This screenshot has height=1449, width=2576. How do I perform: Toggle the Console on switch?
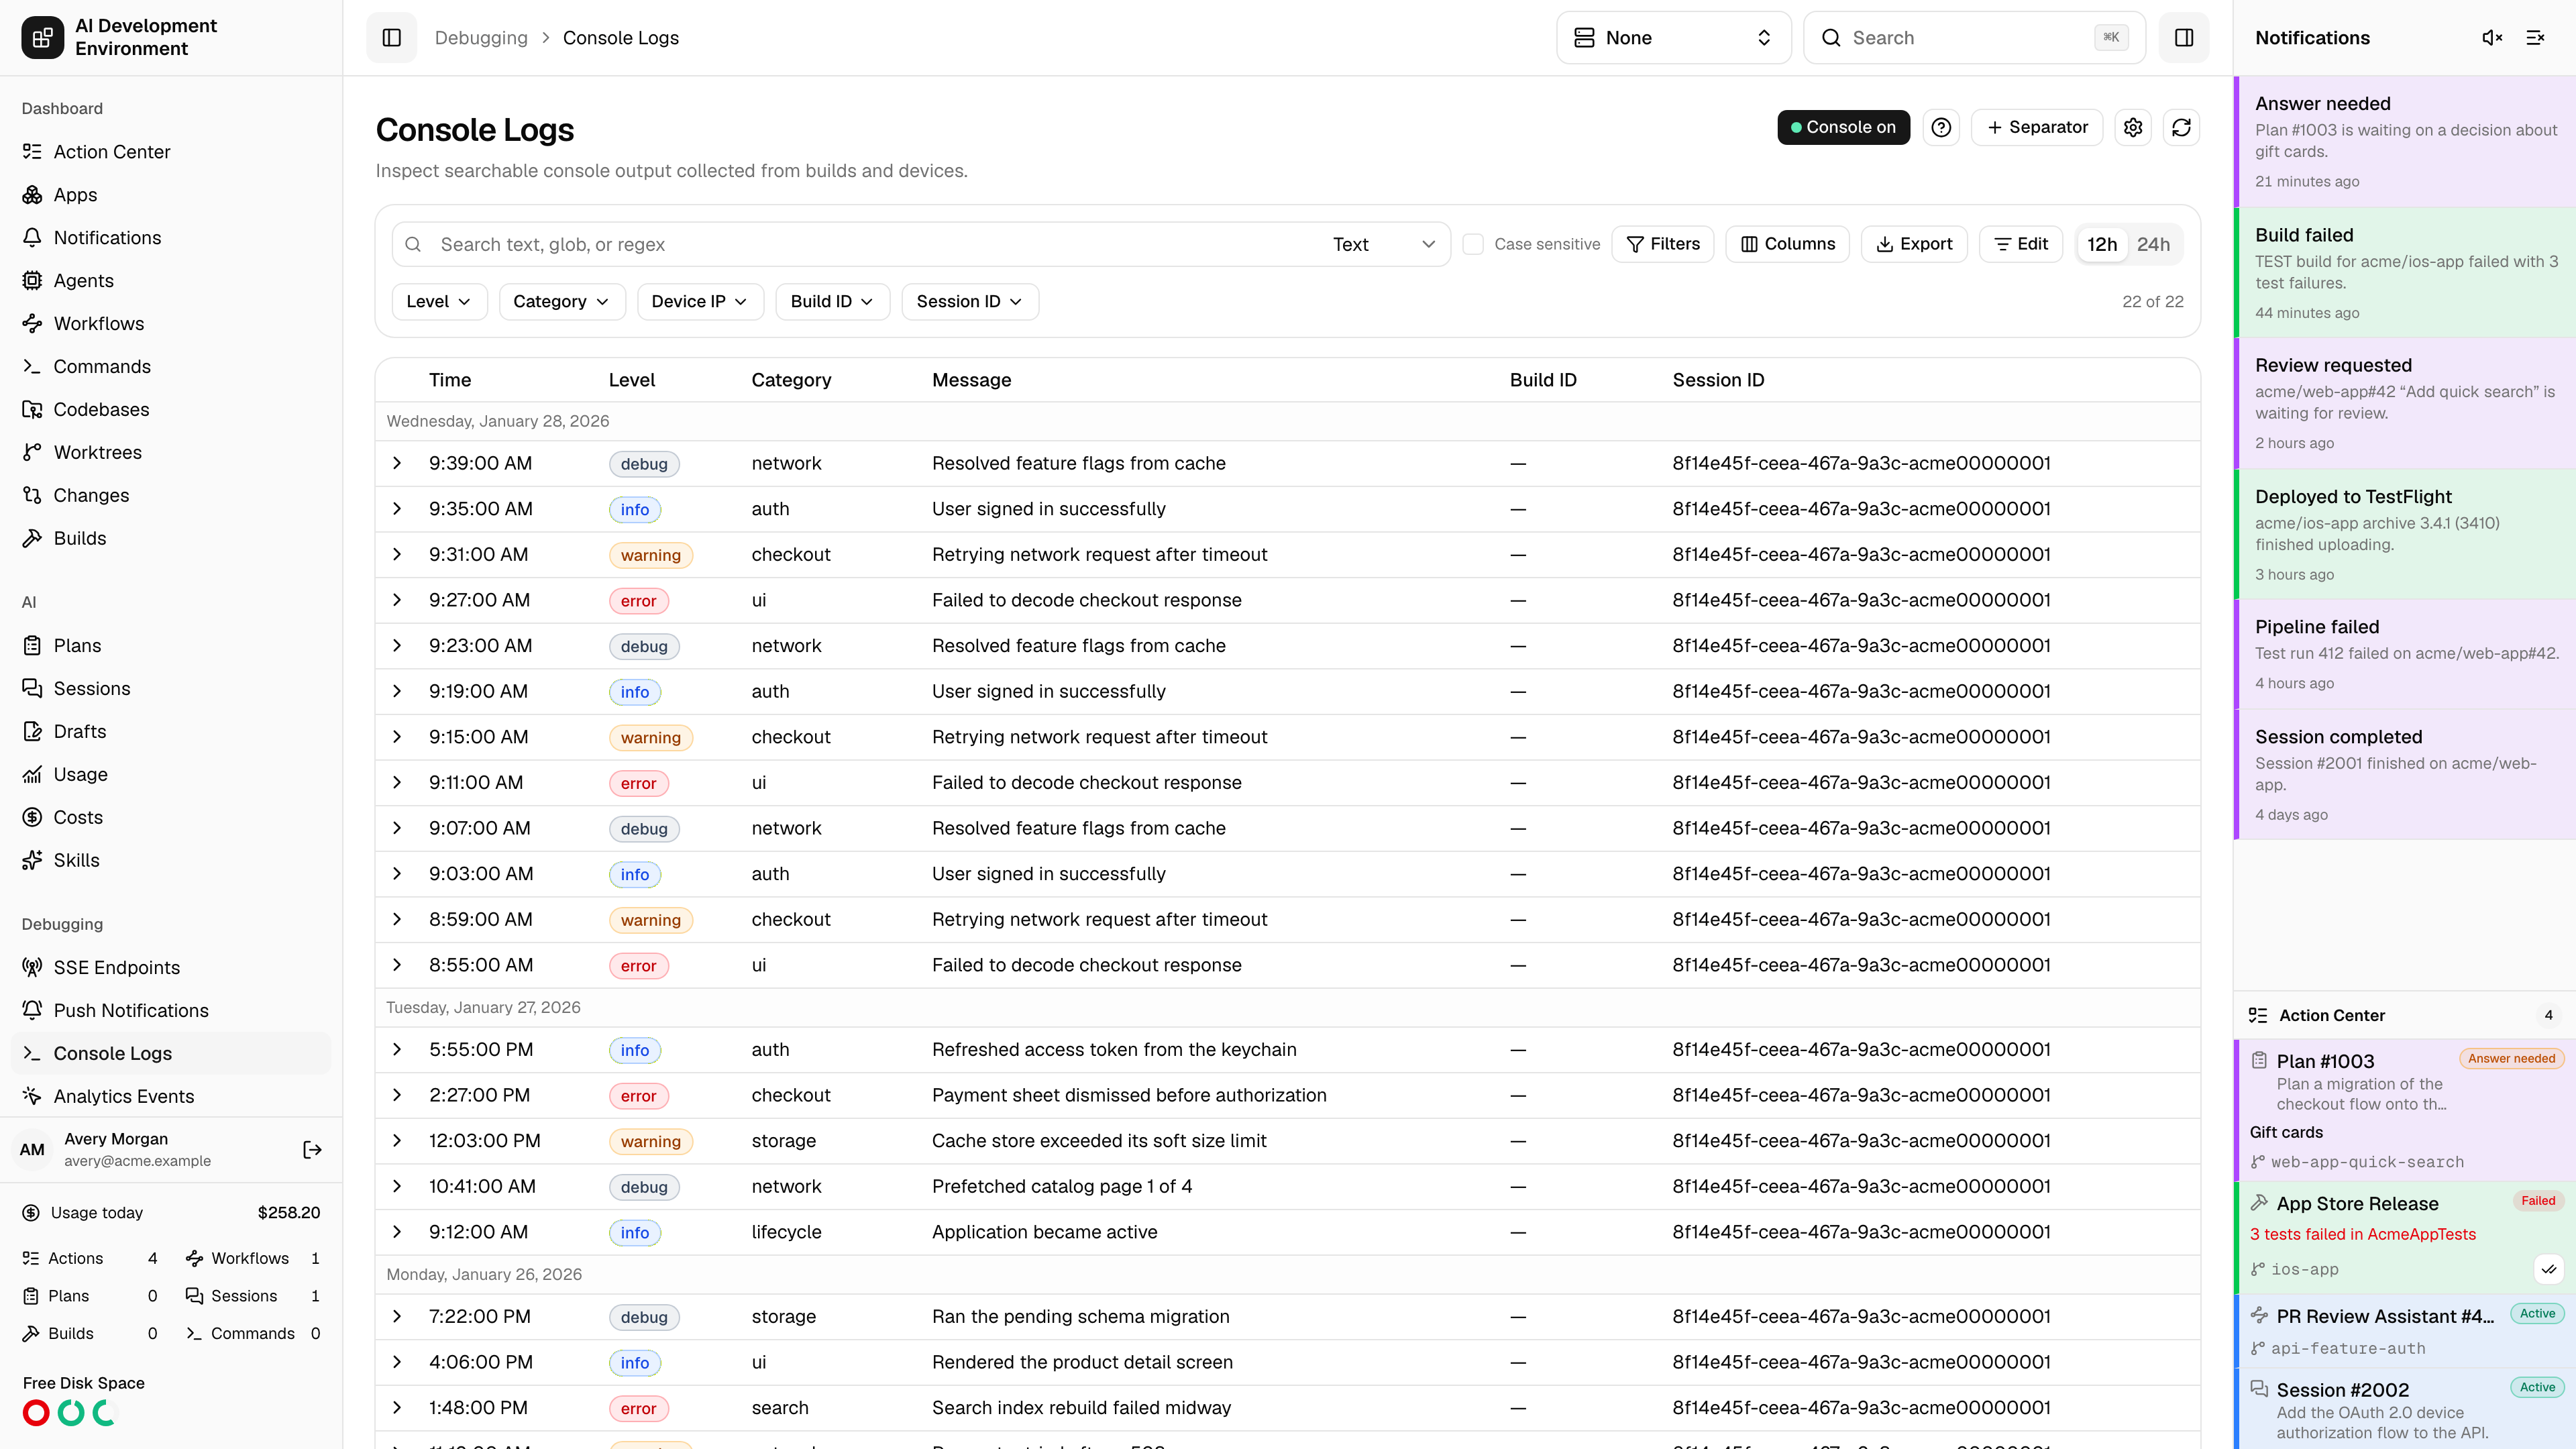tap(1843, 127)
